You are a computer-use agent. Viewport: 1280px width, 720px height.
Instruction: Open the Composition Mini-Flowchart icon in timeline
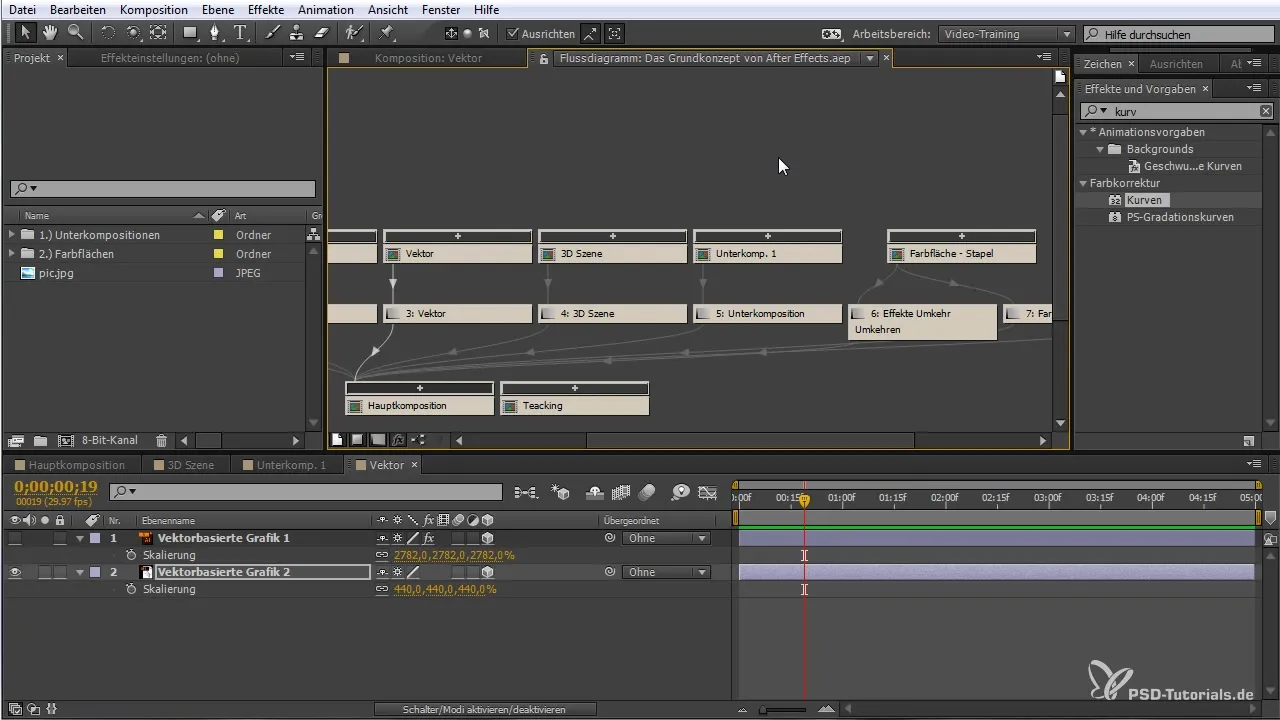coord(526,492)
